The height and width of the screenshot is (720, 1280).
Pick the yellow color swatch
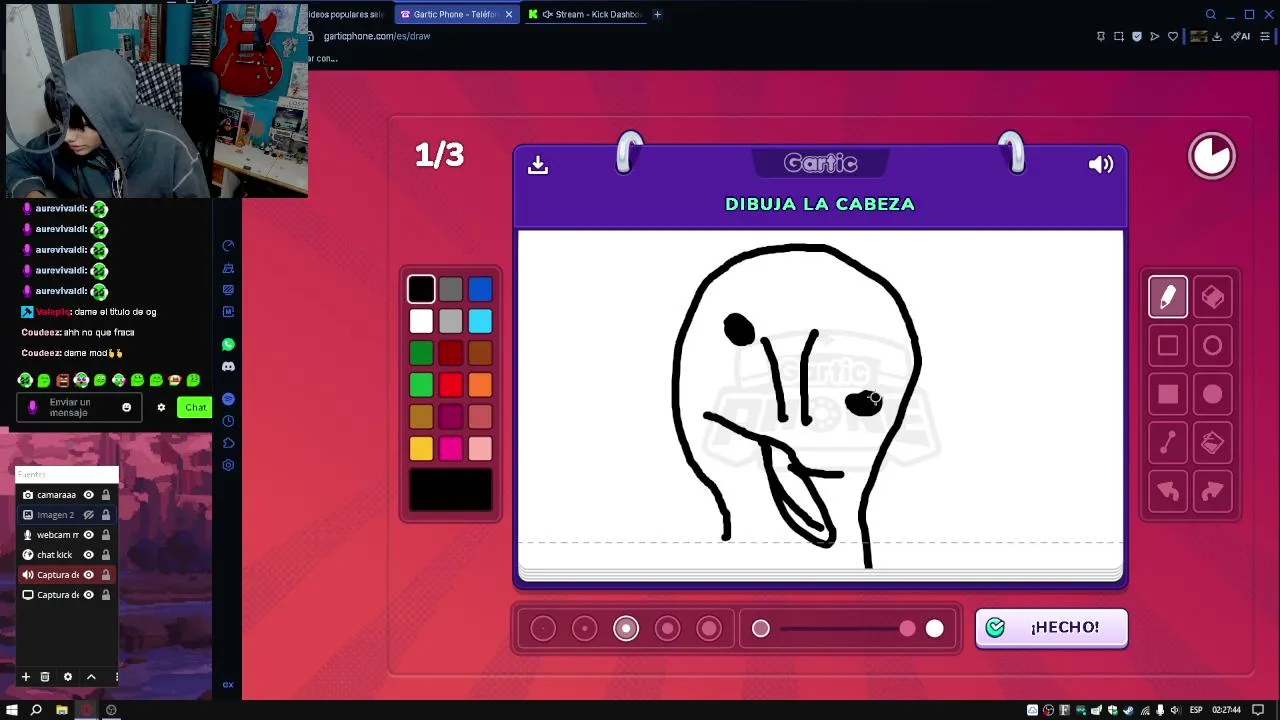pyautogui.click(x=421, y=449)
